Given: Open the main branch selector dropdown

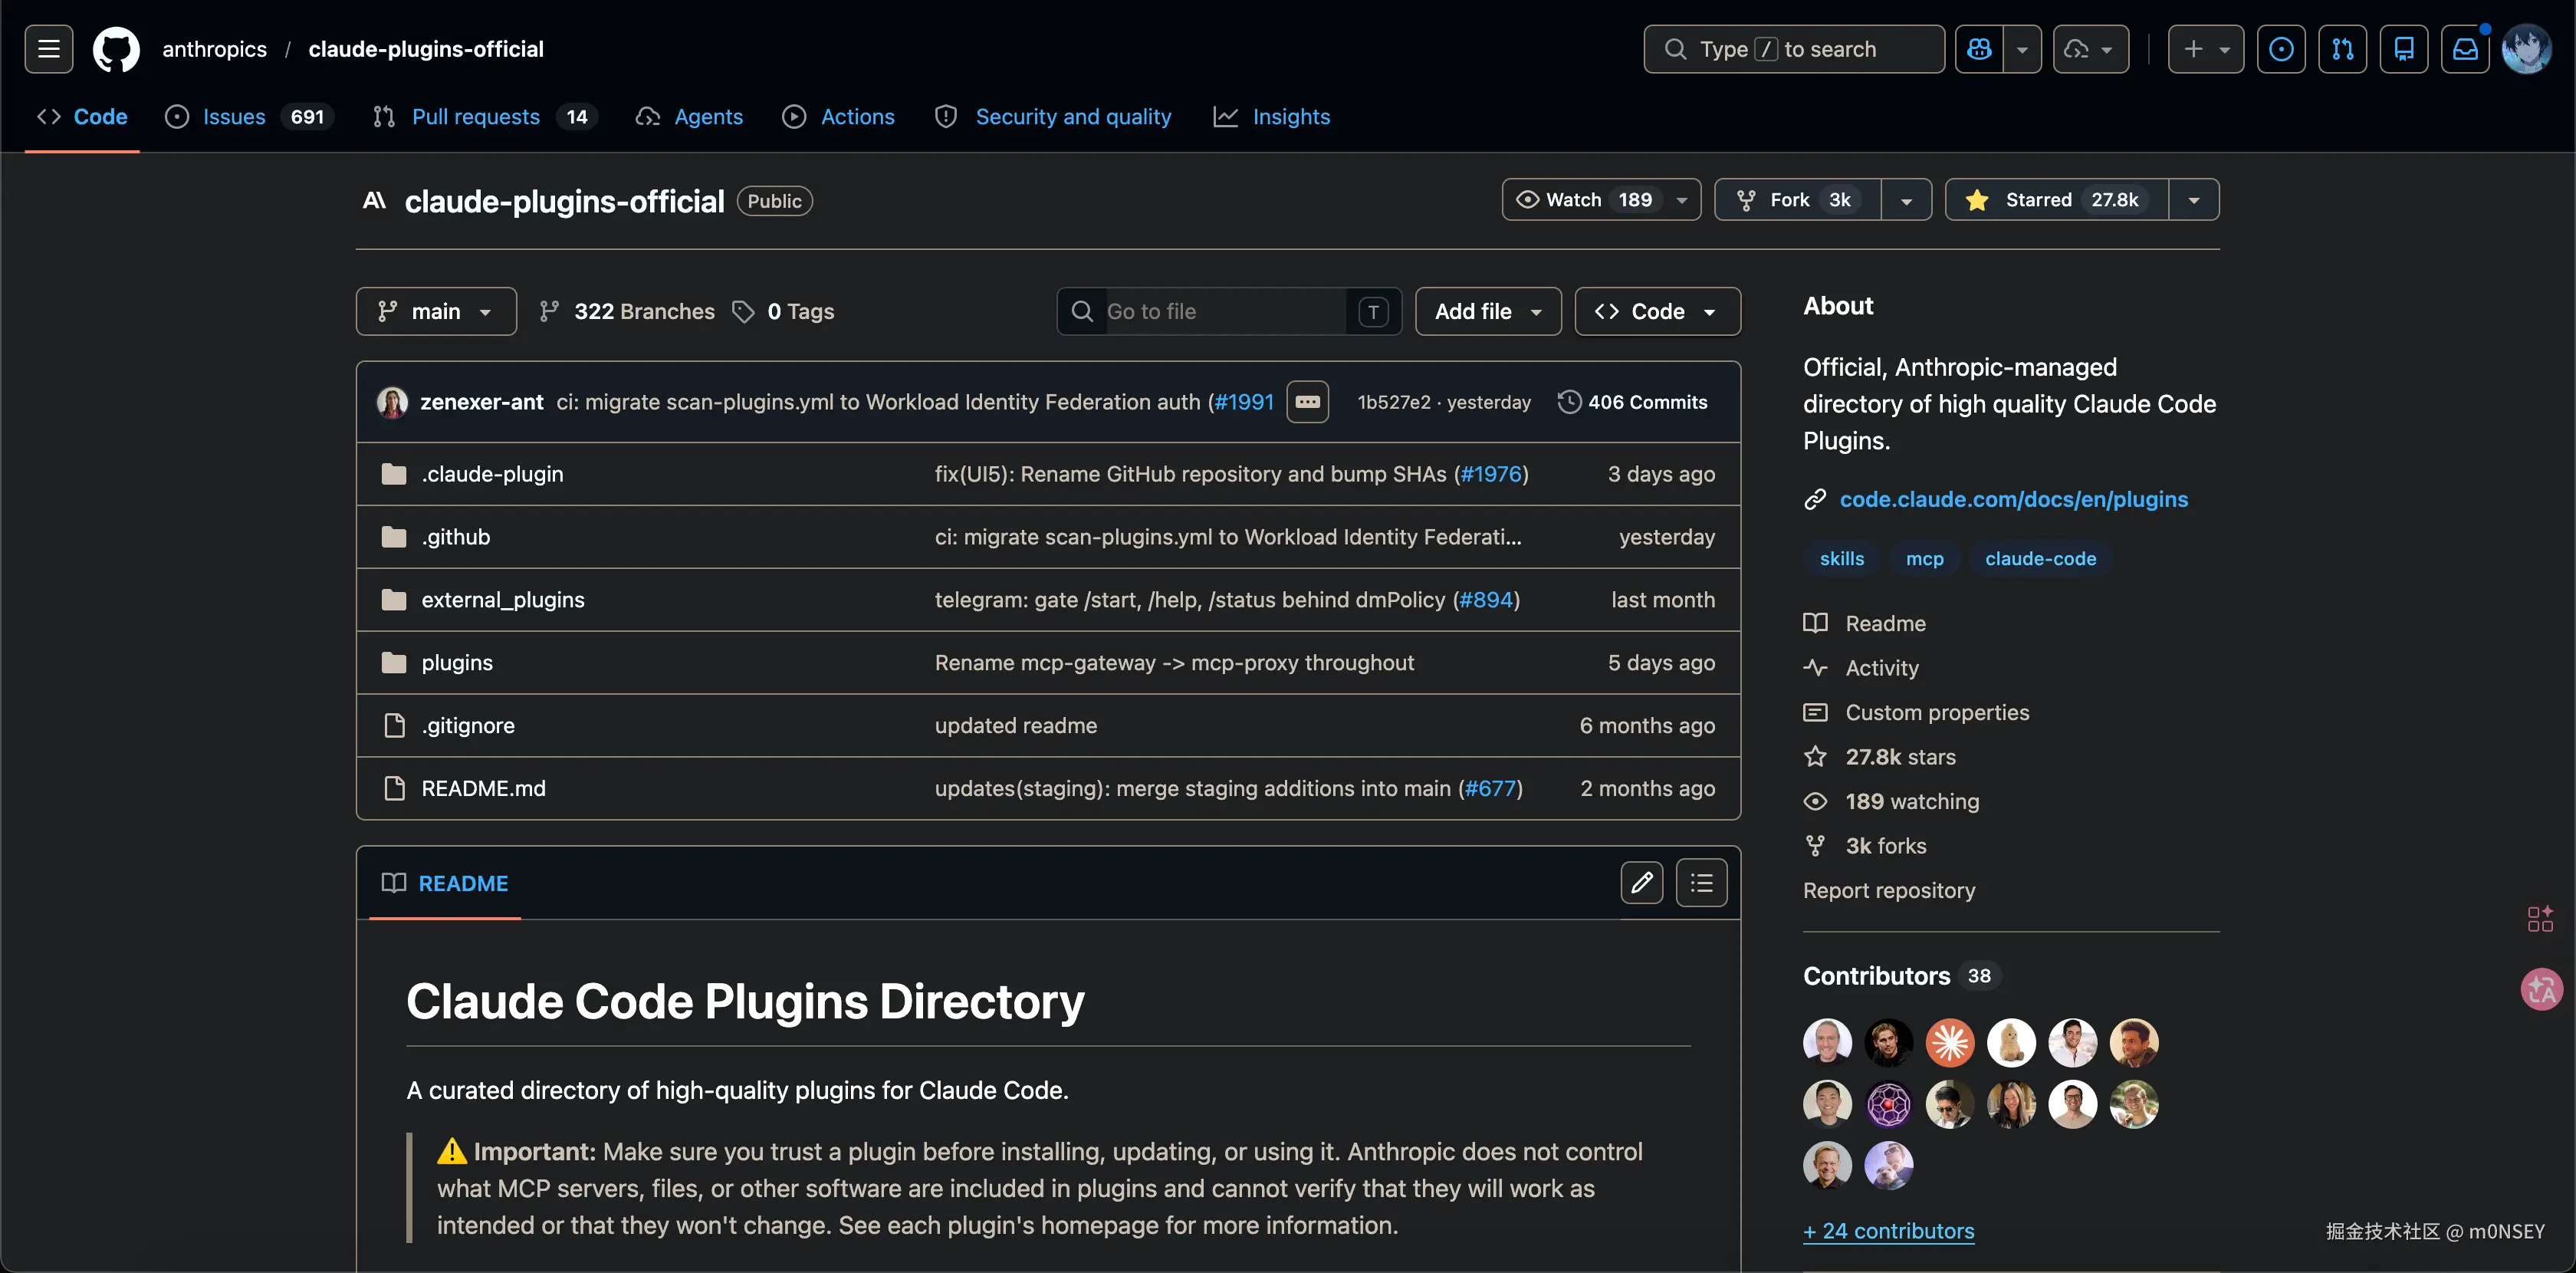Looking at the screenshot, I should coord(436,311).
